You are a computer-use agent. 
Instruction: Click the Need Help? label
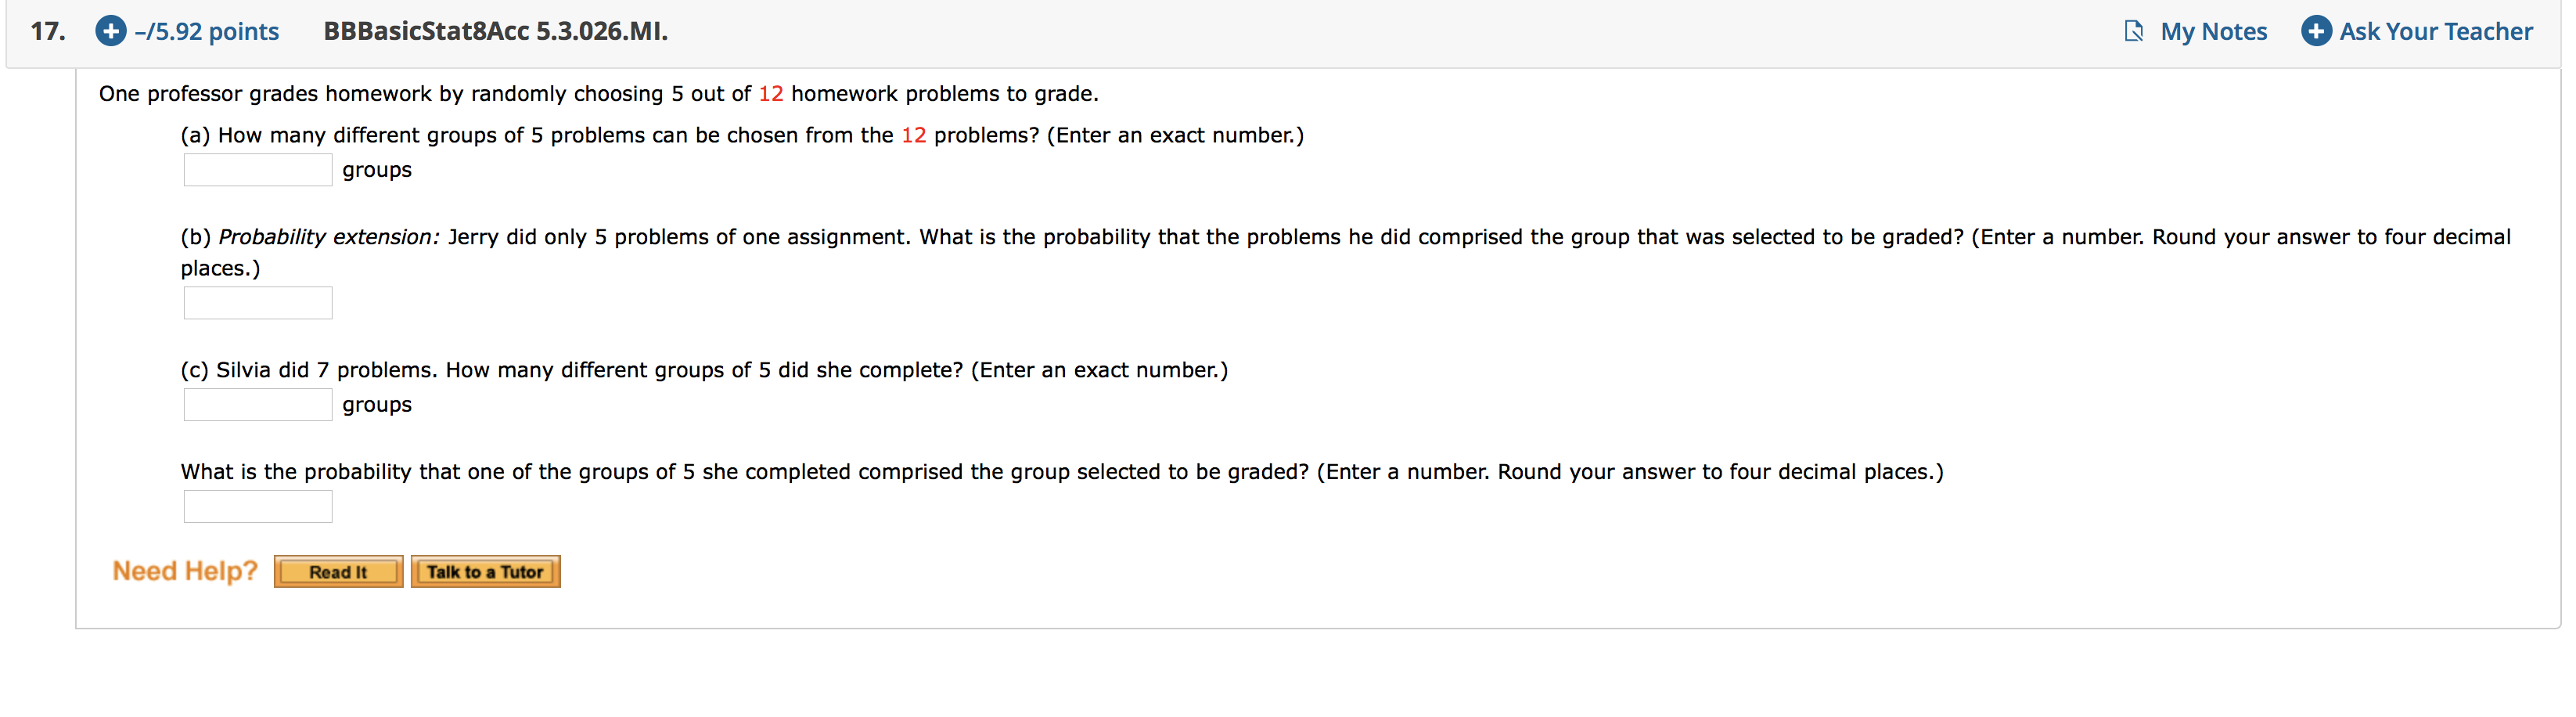click(x=185, y=571)
